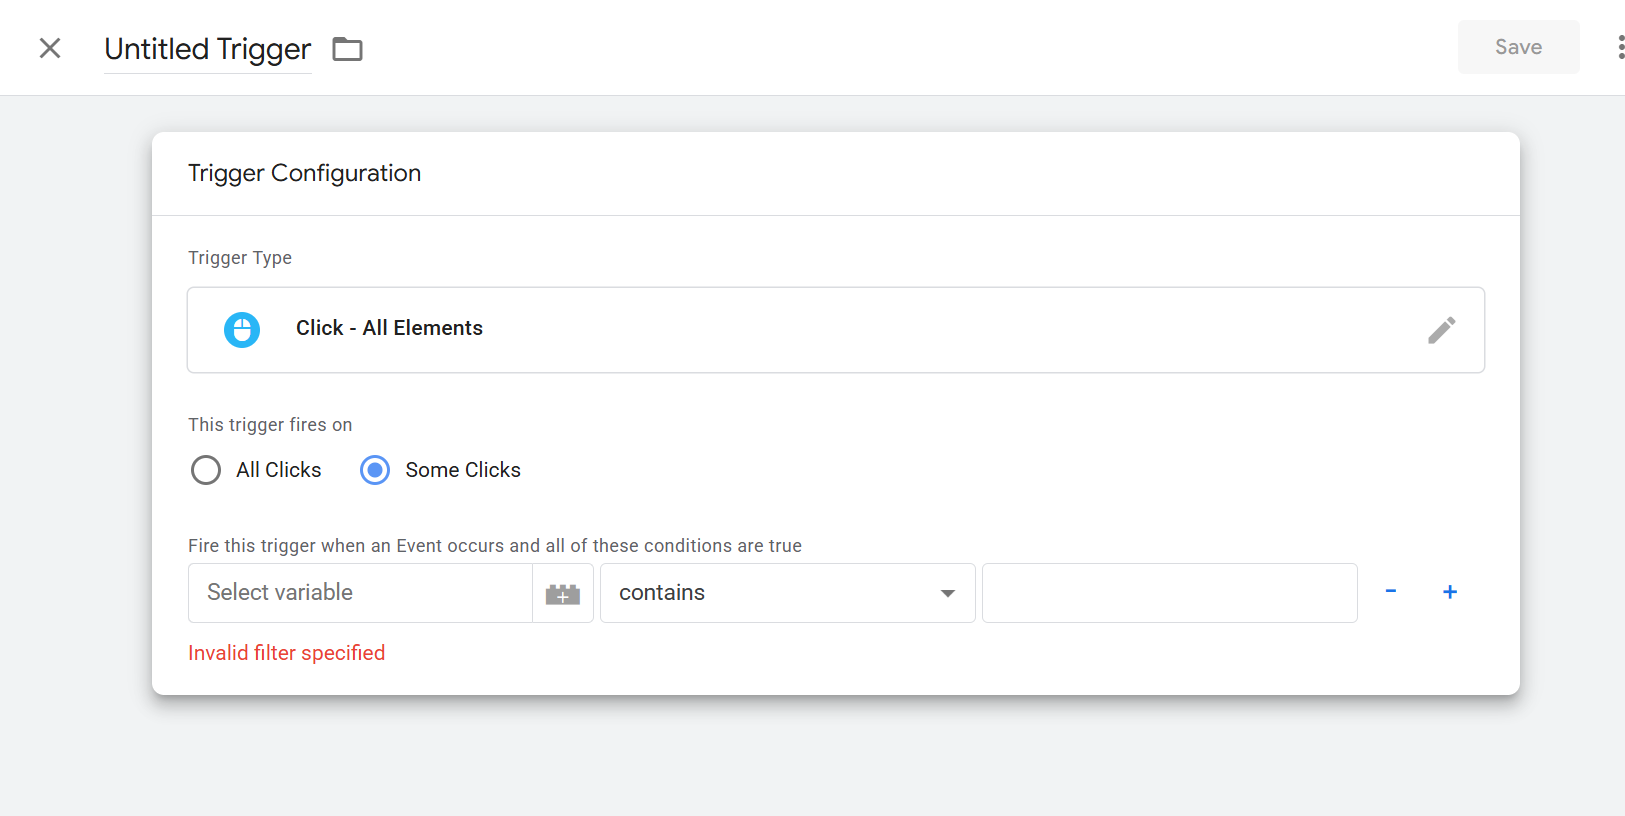This screenshot has height=816, width=1625.
Task: Click the Trigger Configuration heading
Action: click(304, 173)
